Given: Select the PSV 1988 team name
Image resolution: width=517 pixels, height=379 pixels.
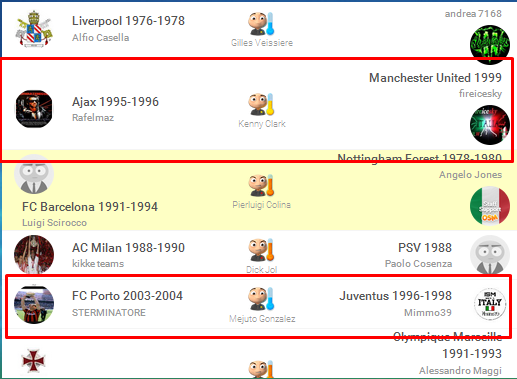Looking at the screenshot, I should coord(425,248).
